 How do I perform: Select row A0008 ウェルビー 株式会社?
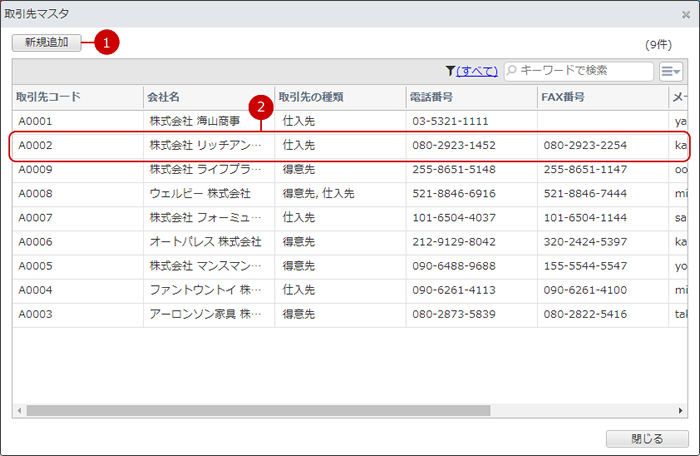[x=200, y=193]
